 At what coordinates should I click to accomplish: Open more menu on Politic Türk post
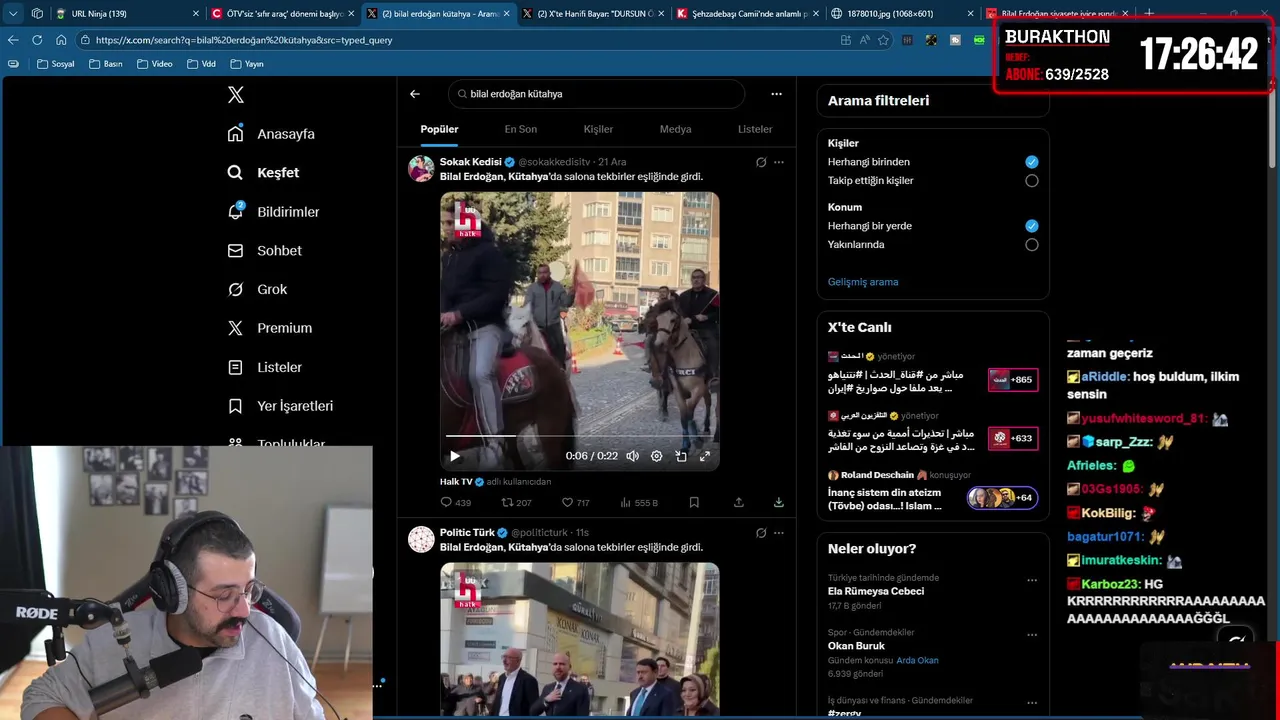(779, 533)
